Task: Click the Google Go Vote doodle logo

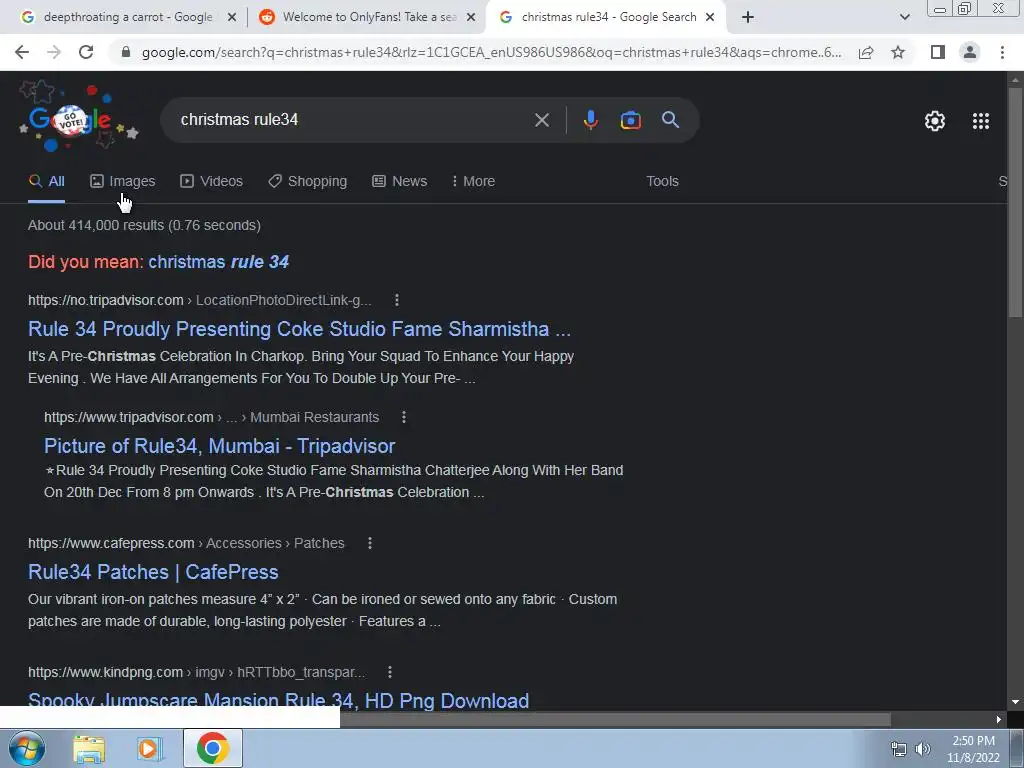Action: 77,118
